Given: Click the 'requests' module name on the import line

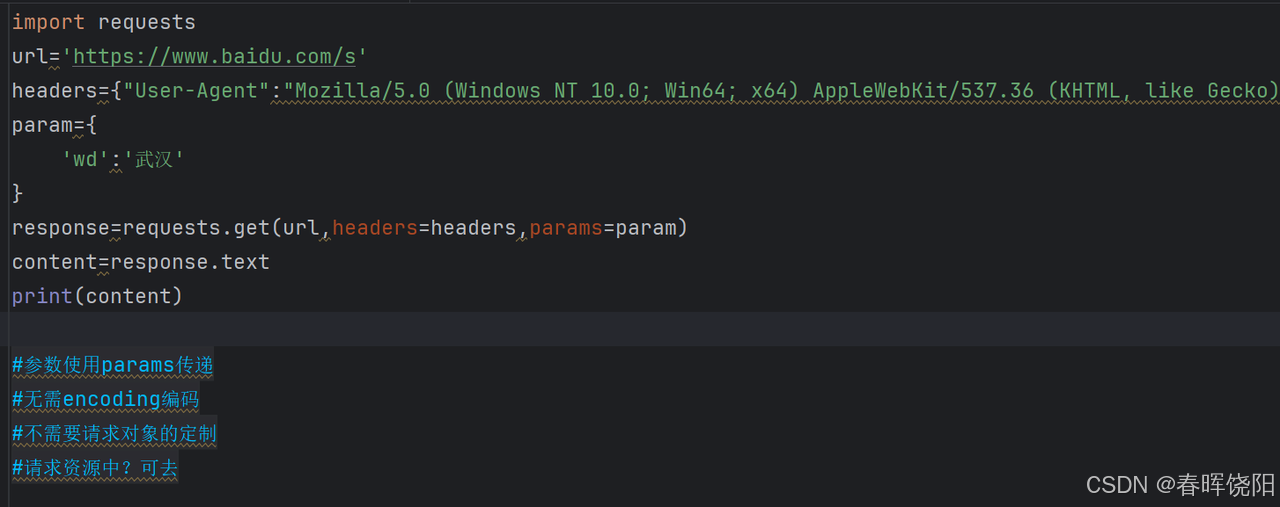Looking at the screenshot, I should tap(147, 22).
